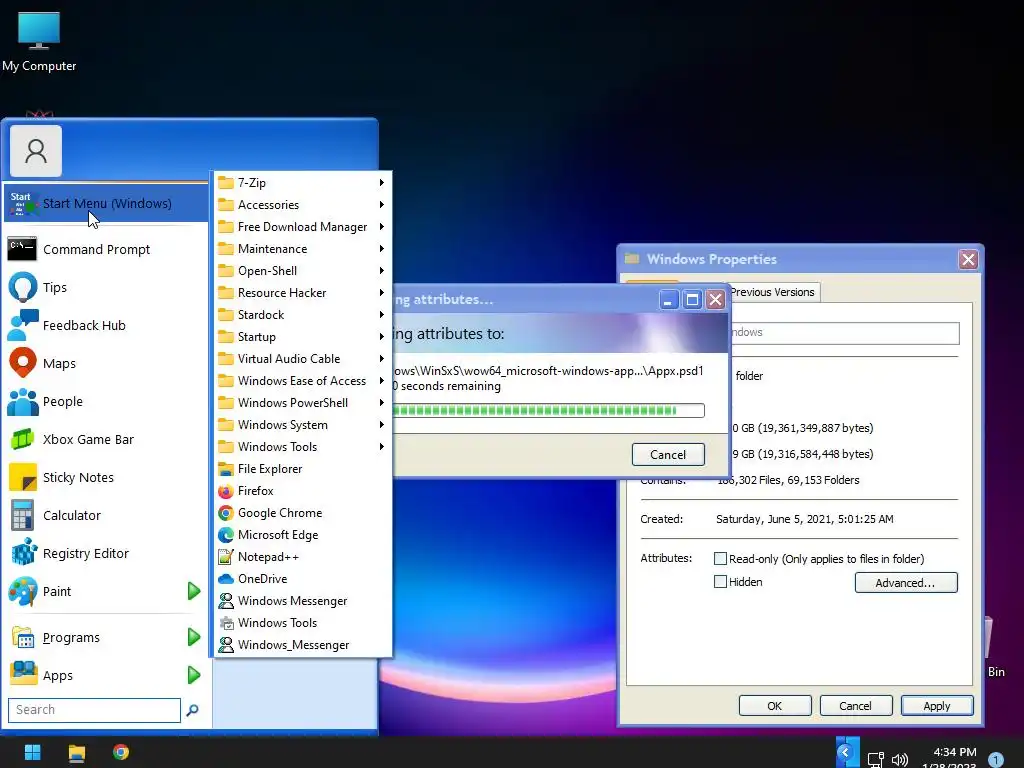Toggle the Hidden attribute checkbox
Viewport: 1024px width, 768px height.
(720, 581)
